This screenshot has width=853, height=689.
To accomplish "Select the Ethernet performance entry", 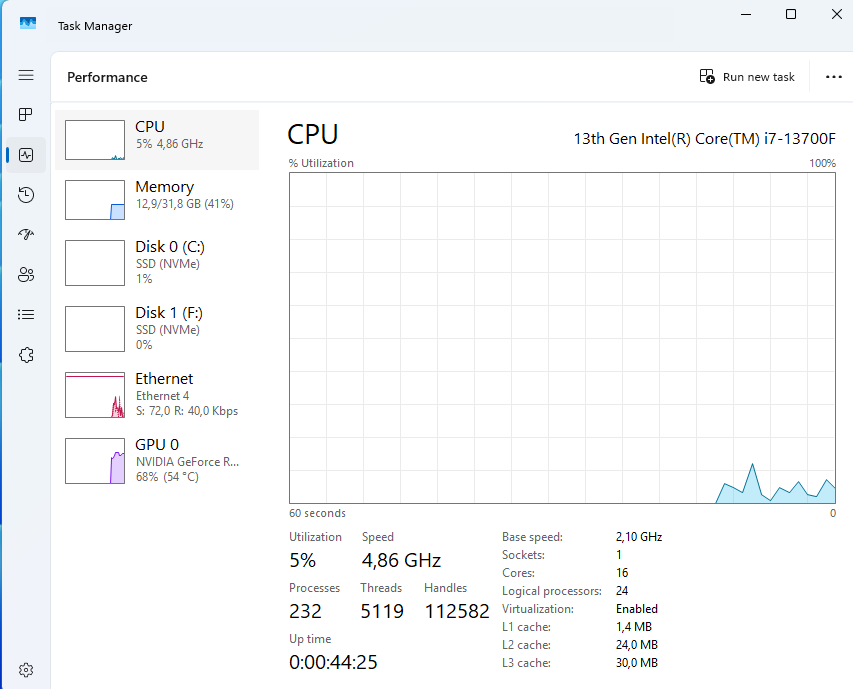I will (157, 395).
